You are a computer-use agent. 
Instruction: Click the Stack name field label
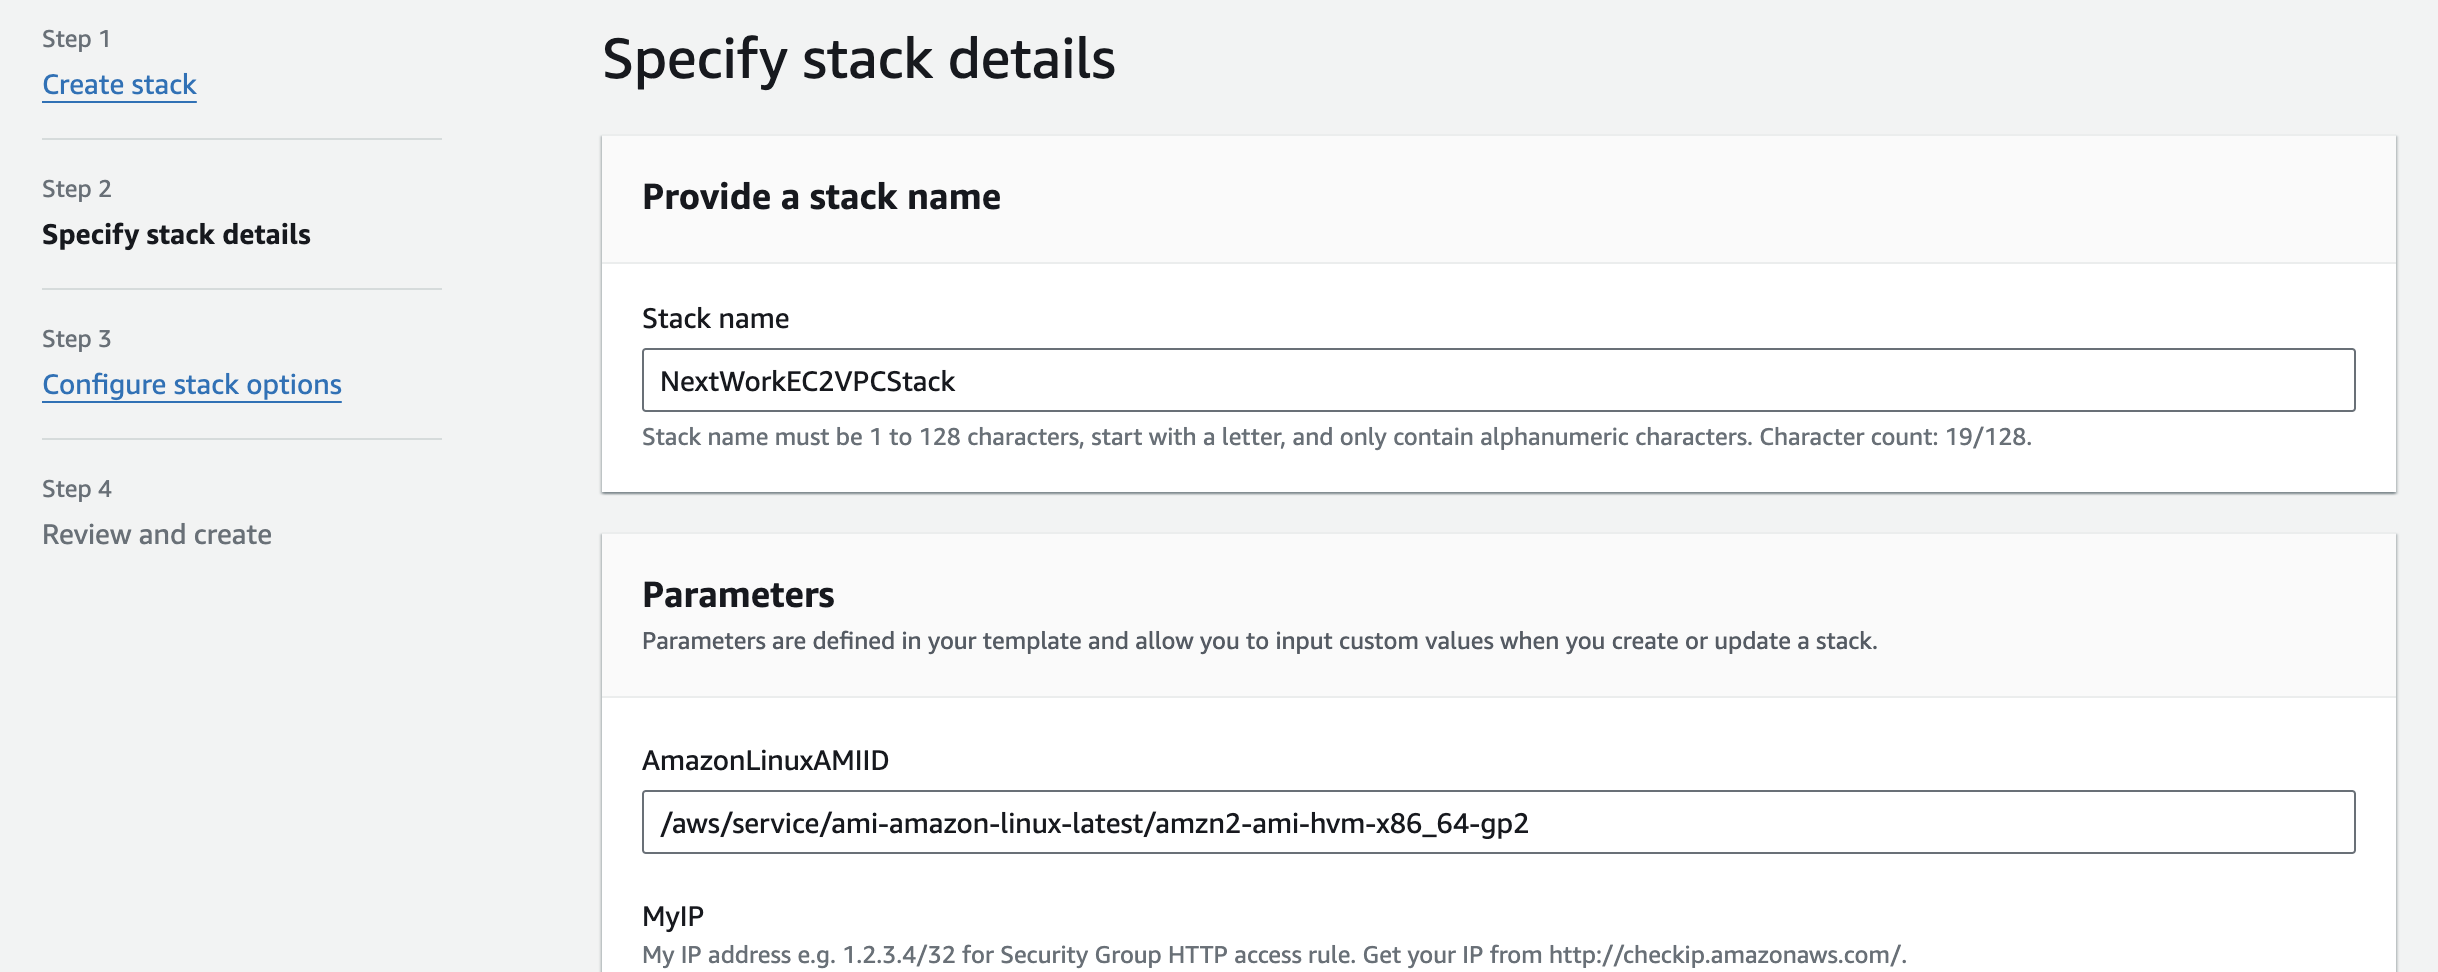click(715, 319)
